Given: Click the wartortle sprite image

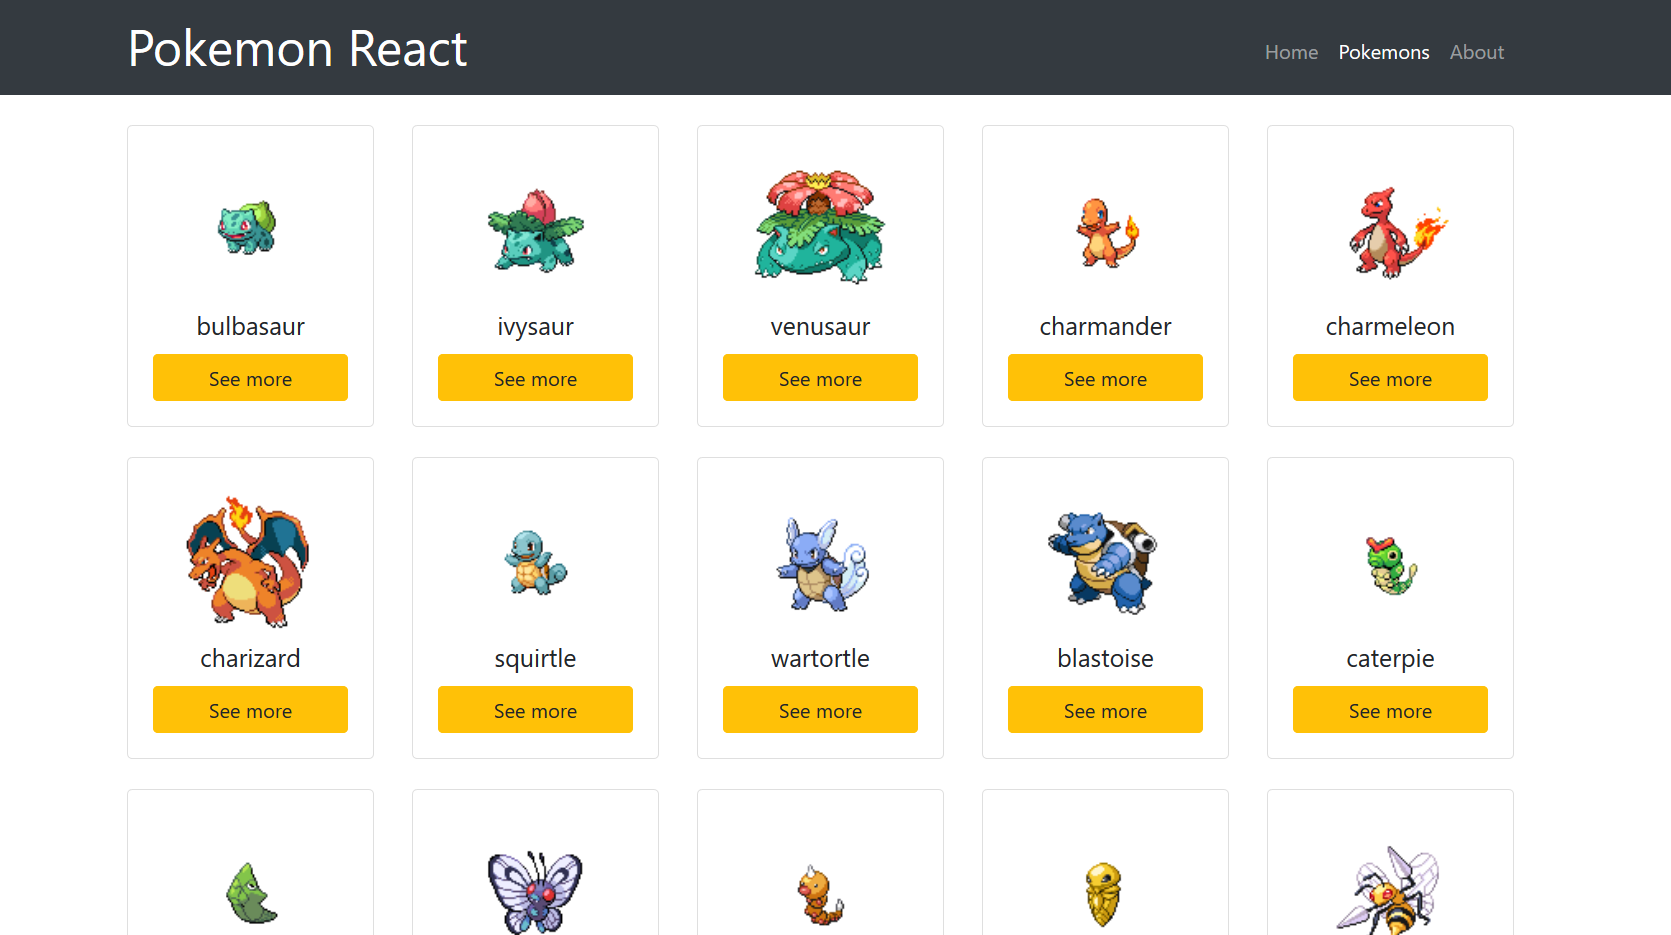Looking at the screenshot, I should (822, 564).
